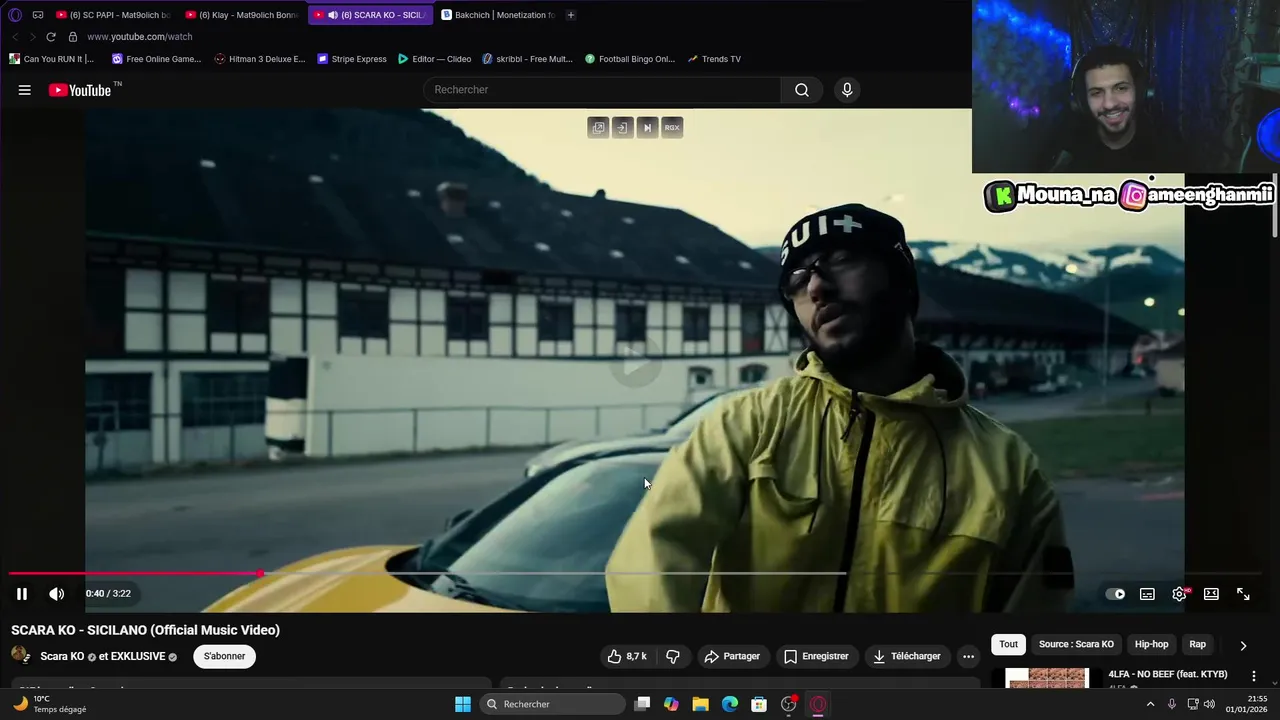Select the Source : Scara KO chip
The width and height of the screenshot is (1280, 720).
(1076, 644)
